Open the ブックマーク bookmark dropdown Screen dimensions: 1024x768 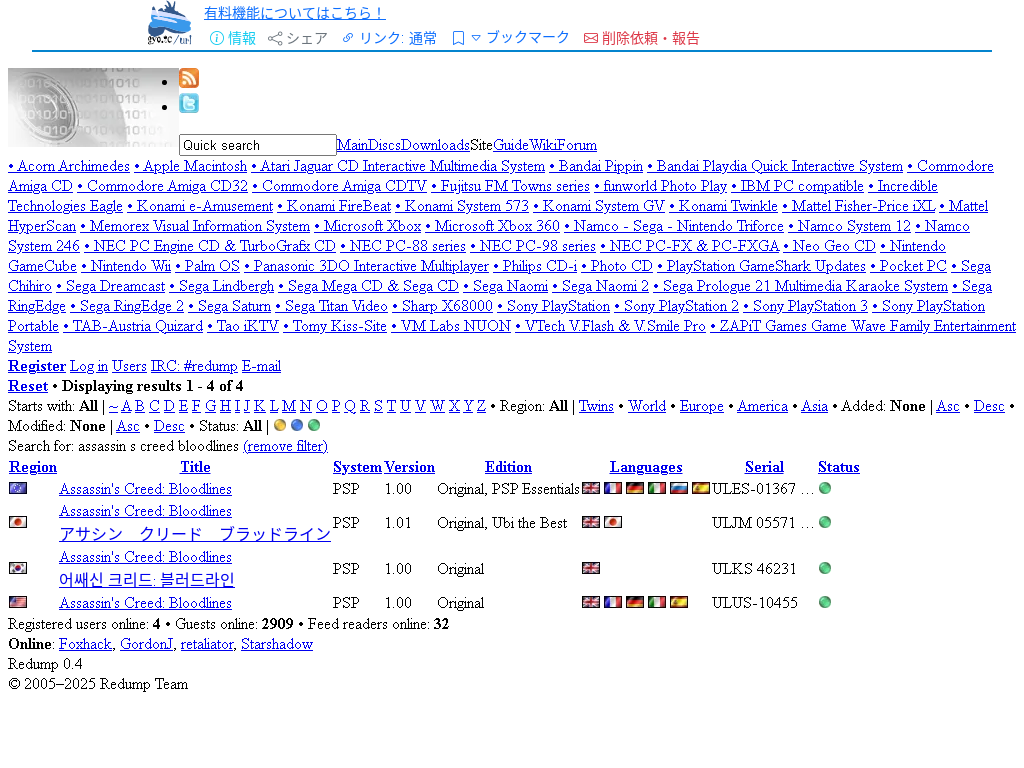[x=511, y=38]
